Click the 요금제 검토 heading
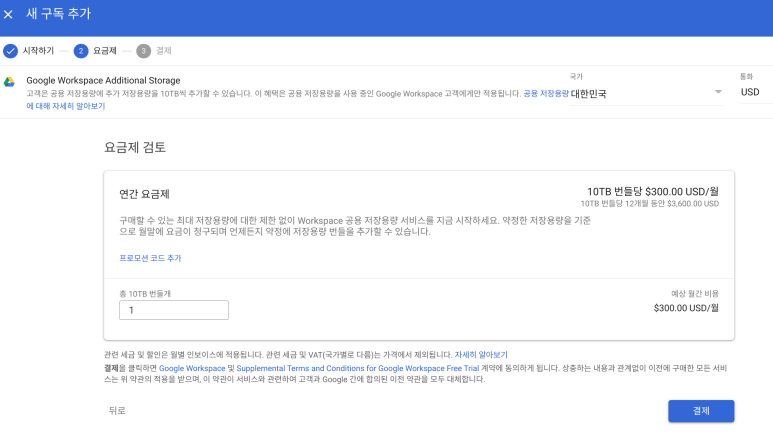 (x=135, y=147)
